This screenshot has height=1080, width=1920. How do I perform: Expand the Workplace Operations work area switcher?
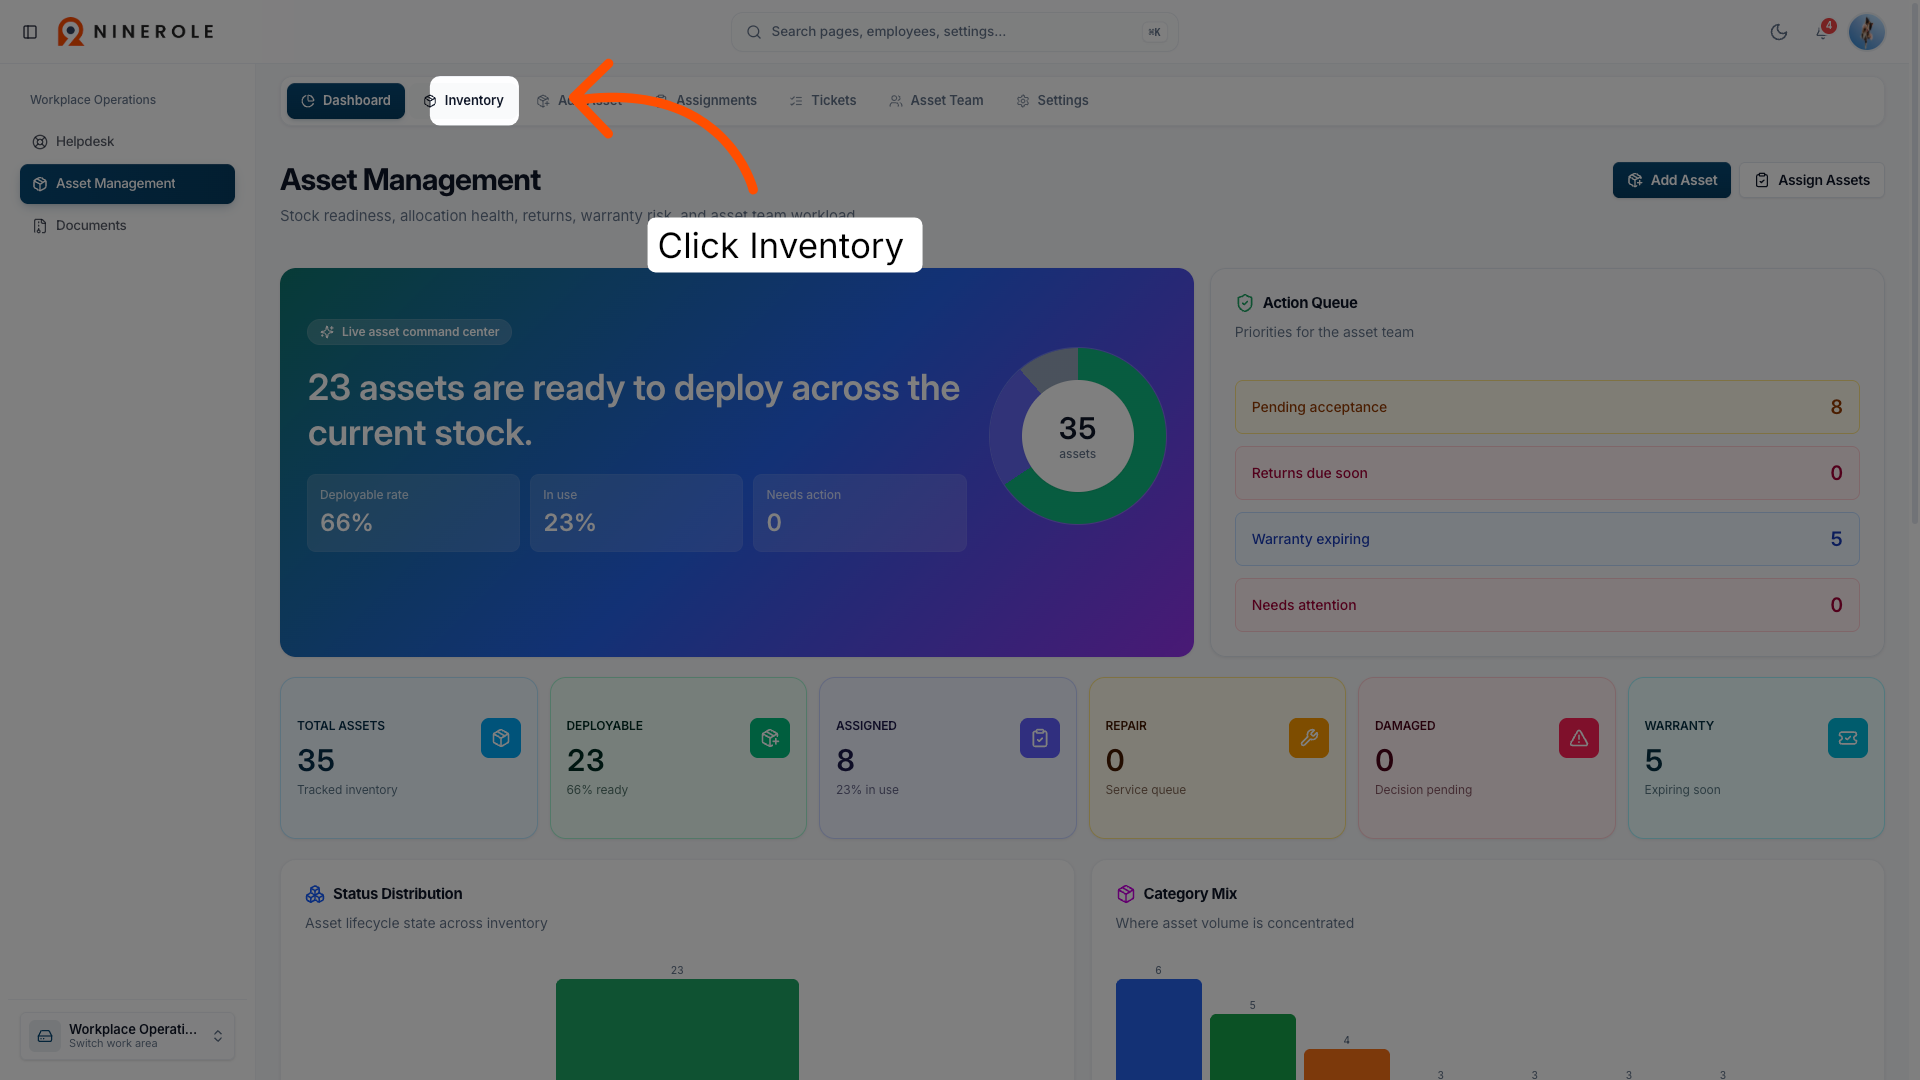[127, 1036]
